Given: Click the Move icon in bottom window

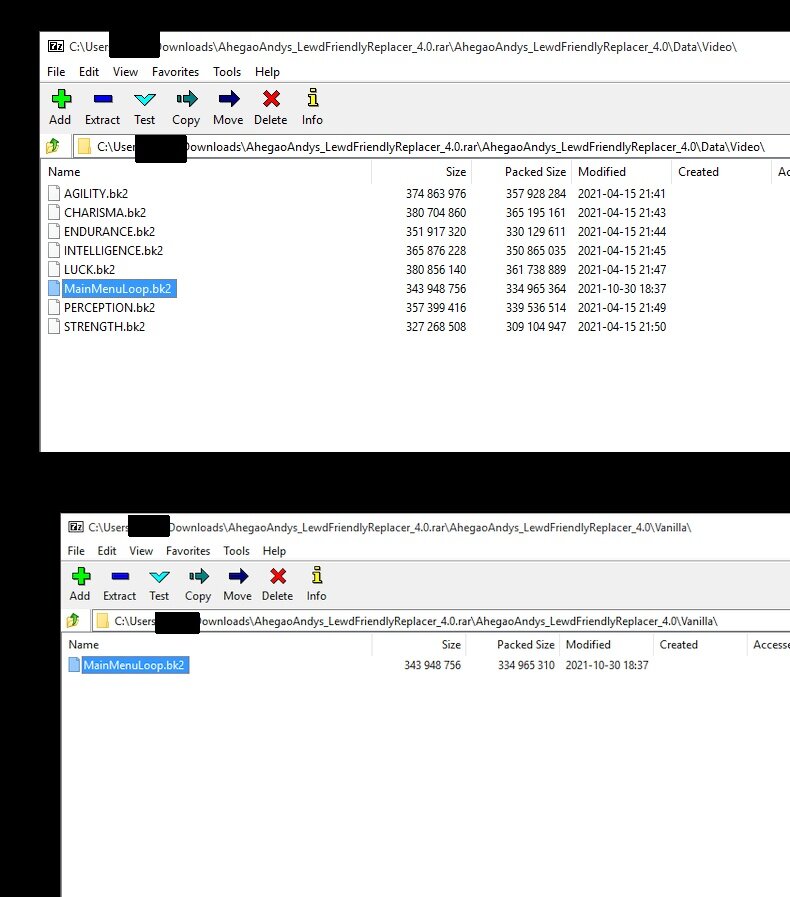Looking at the screenshot, I should 237,576.
